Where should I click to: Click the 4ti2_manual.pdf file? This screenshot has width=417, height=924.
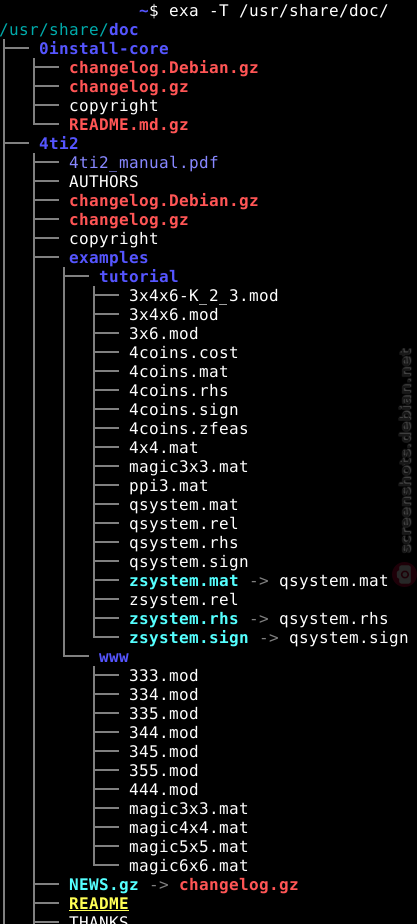144,162
